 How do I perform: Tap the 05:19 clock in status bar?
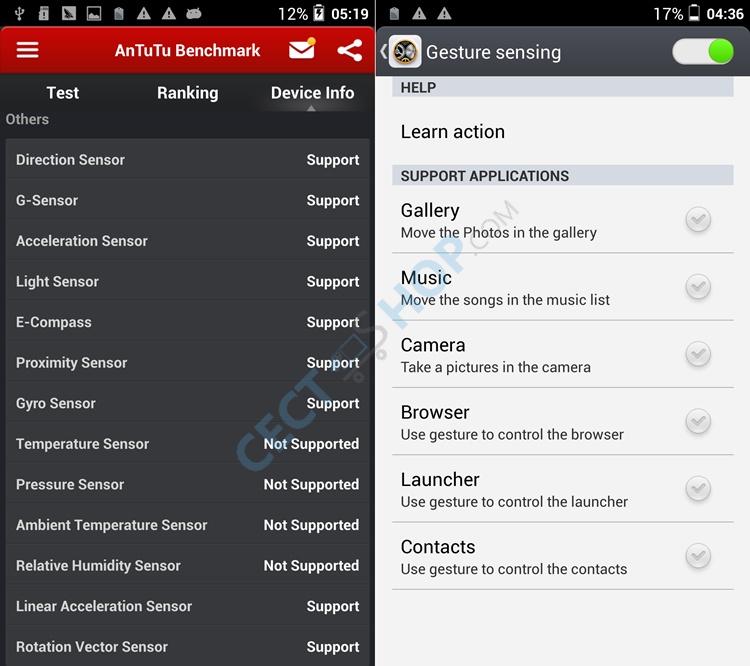click(x=350, y=14)
